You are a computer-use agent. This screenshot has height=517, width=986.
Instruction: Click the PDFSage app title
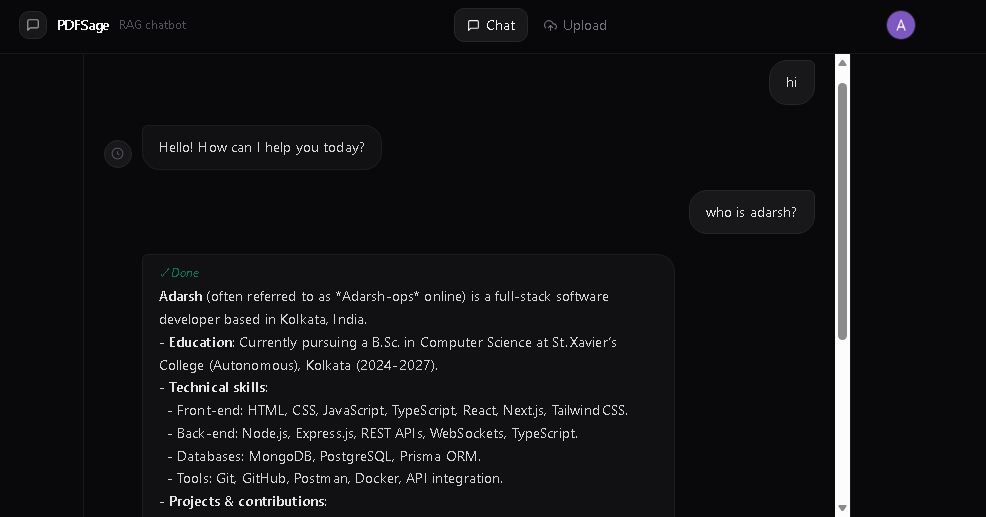point(82,25)
